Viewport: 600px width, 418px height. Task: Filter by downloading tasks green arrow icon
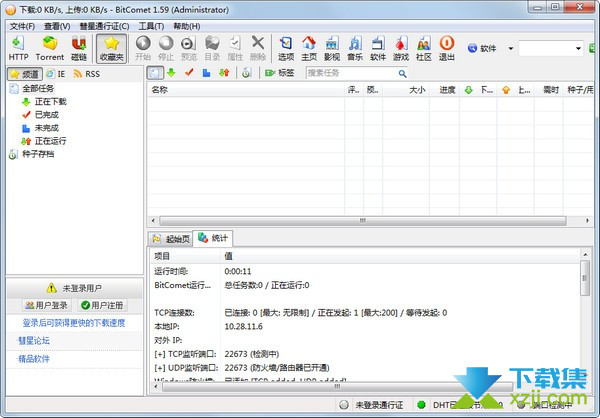click(x=171, y=73)
